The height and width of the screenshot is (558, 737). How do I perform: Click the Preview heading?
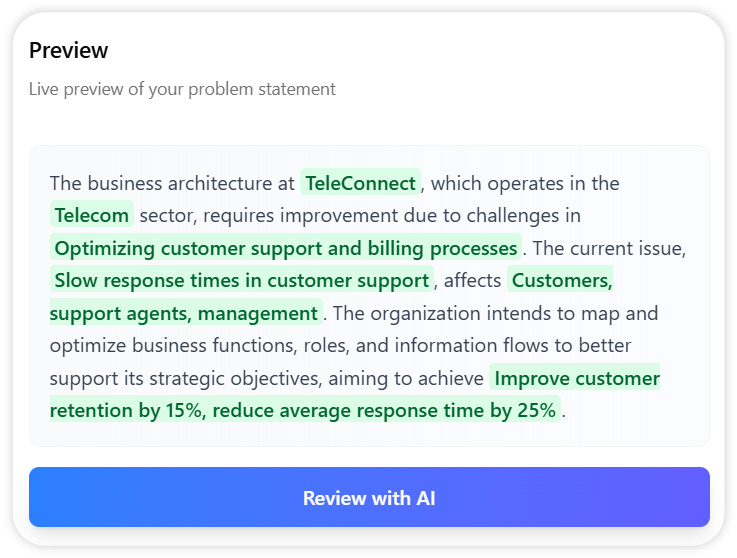pyautogui.click(x=68, y=50)
